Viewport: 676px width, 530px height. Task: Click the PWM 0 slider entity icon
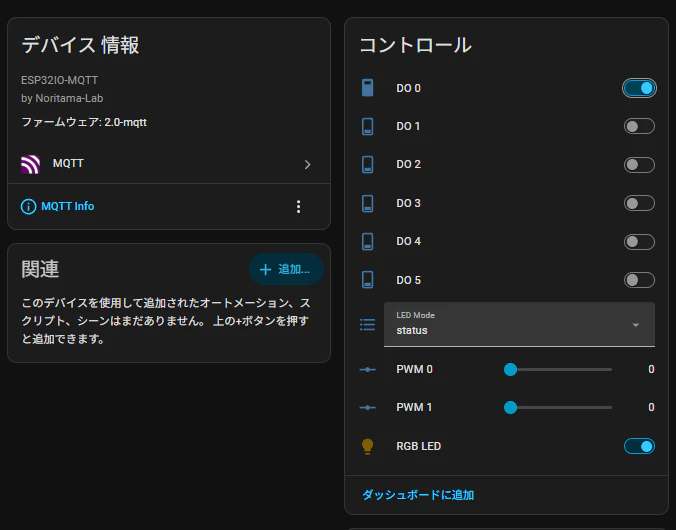pos(367,370)
